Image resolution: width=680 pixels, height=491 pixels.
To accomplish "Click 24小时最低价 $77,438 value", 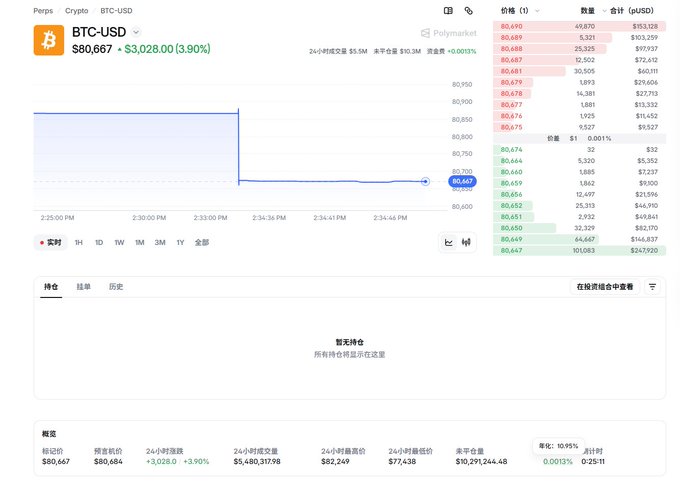I will click(402, 462).
